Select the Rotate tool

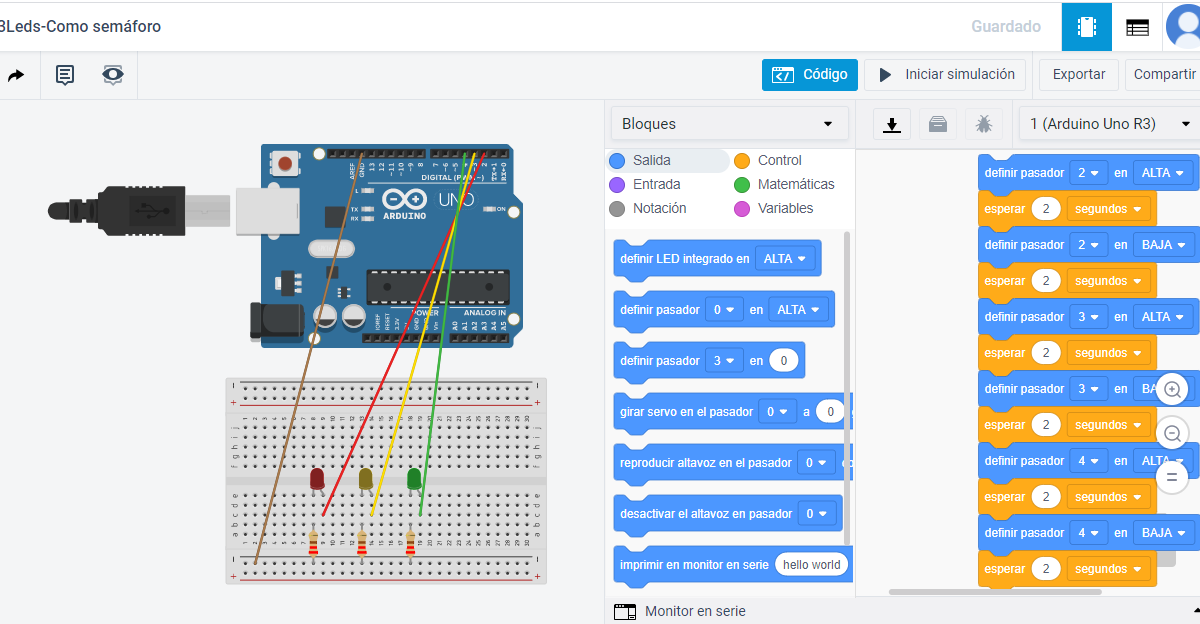(17, 74)
